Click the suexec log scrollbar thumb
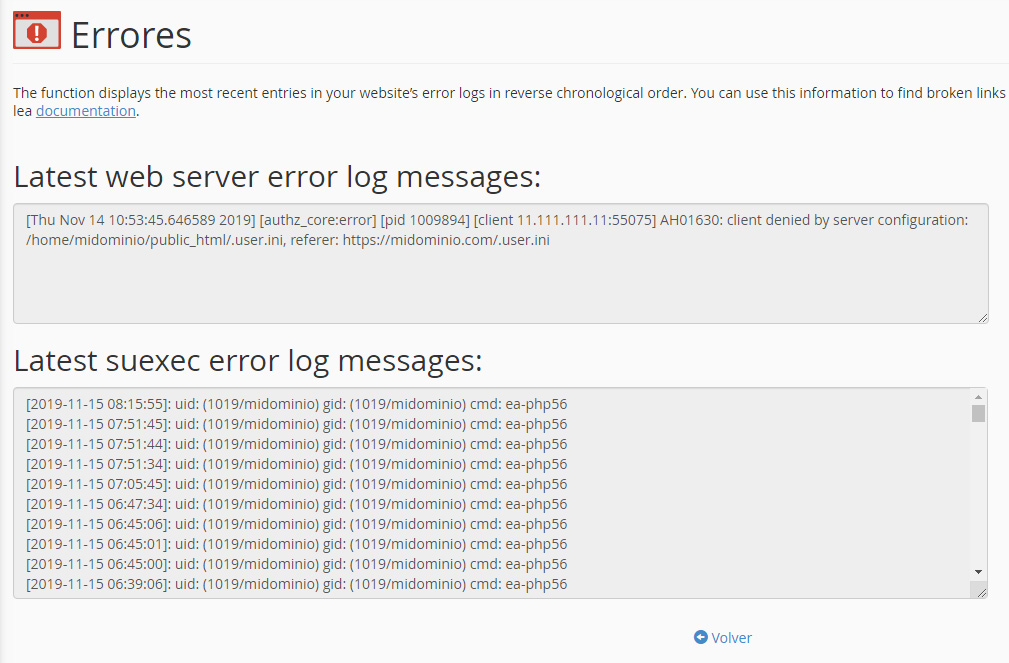The width and height of the screenshot is (1009, 663). coord(978,414)
